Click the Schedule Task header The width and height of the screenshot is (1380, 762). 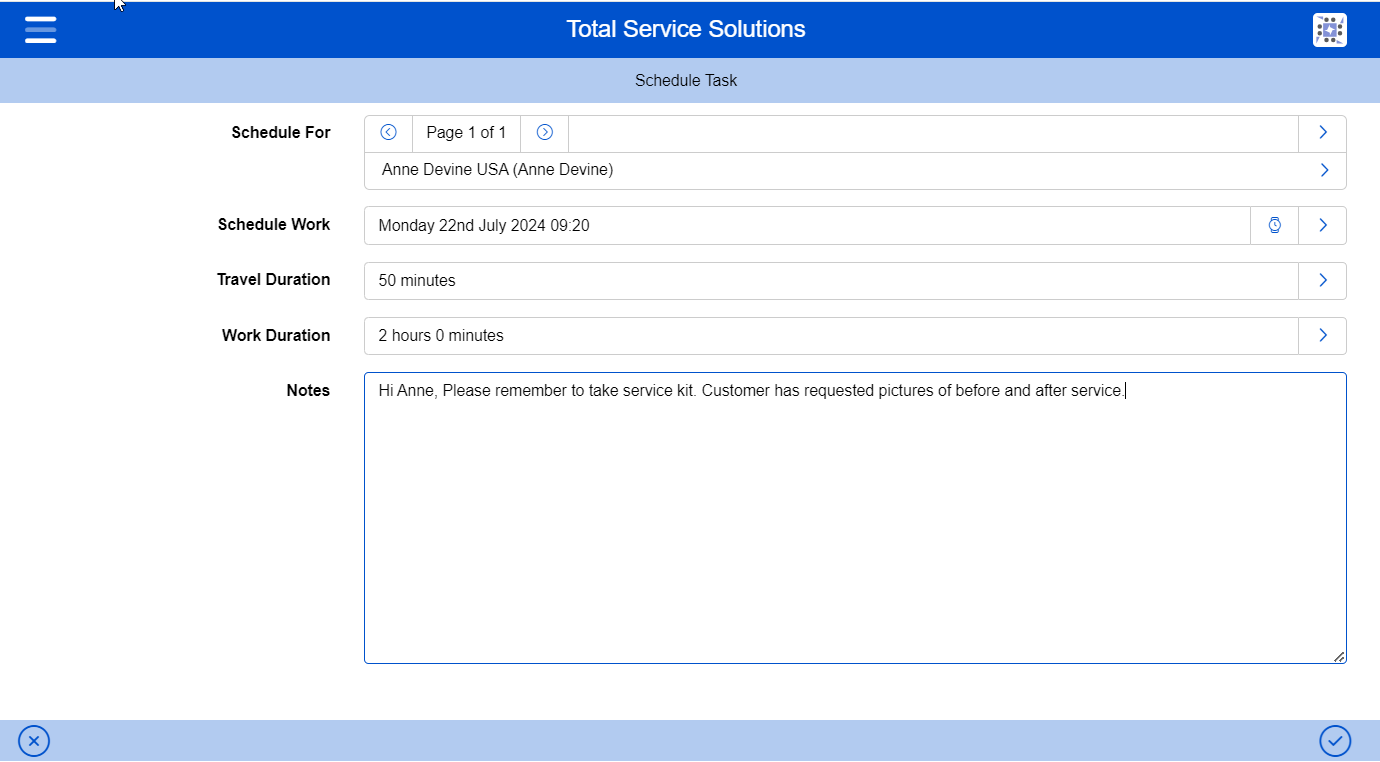(686, 80)
